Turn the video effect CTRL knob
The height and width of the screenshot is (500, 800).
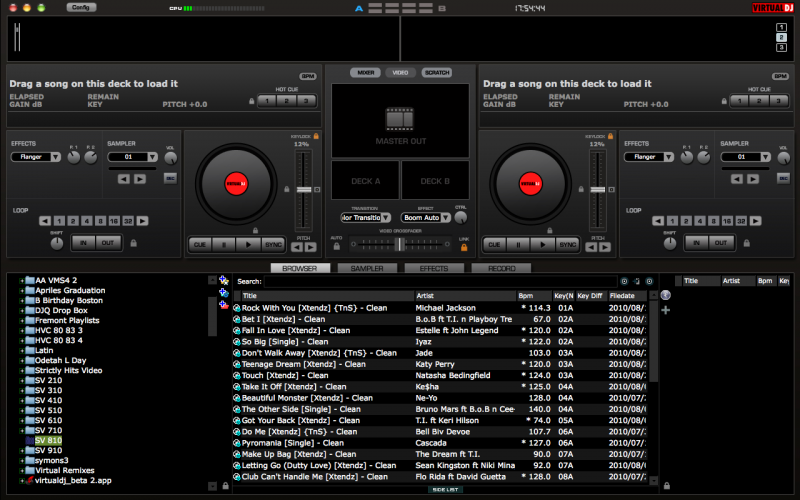pos(461,218)
